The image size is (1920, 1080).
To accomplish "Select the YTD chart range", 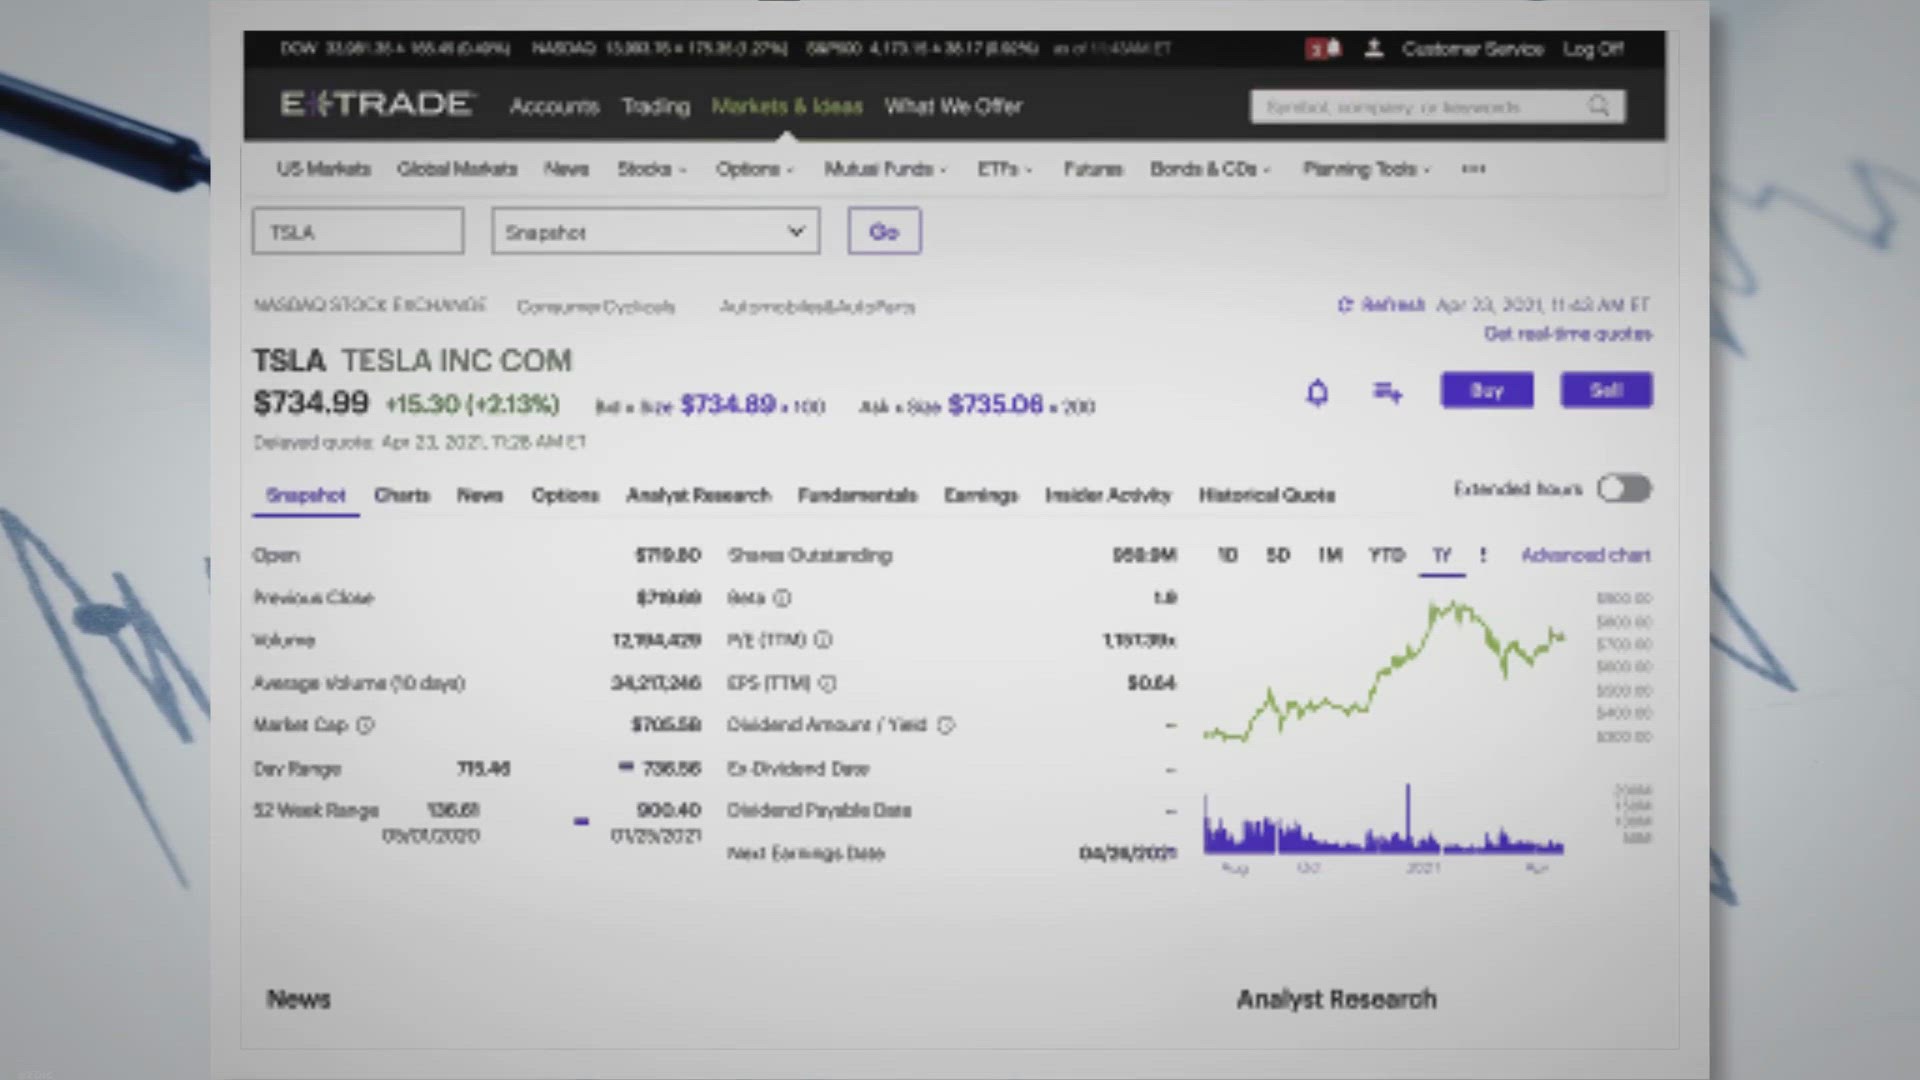I will (1386, 555).
